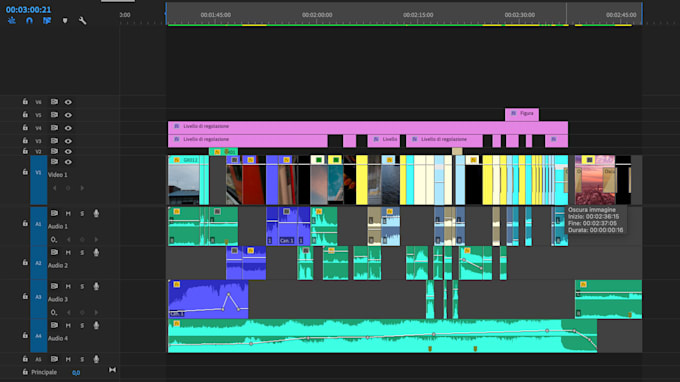
Task: Hide track V2 with its eye icon
Action: pyautogui.click(x=68, y=151)
